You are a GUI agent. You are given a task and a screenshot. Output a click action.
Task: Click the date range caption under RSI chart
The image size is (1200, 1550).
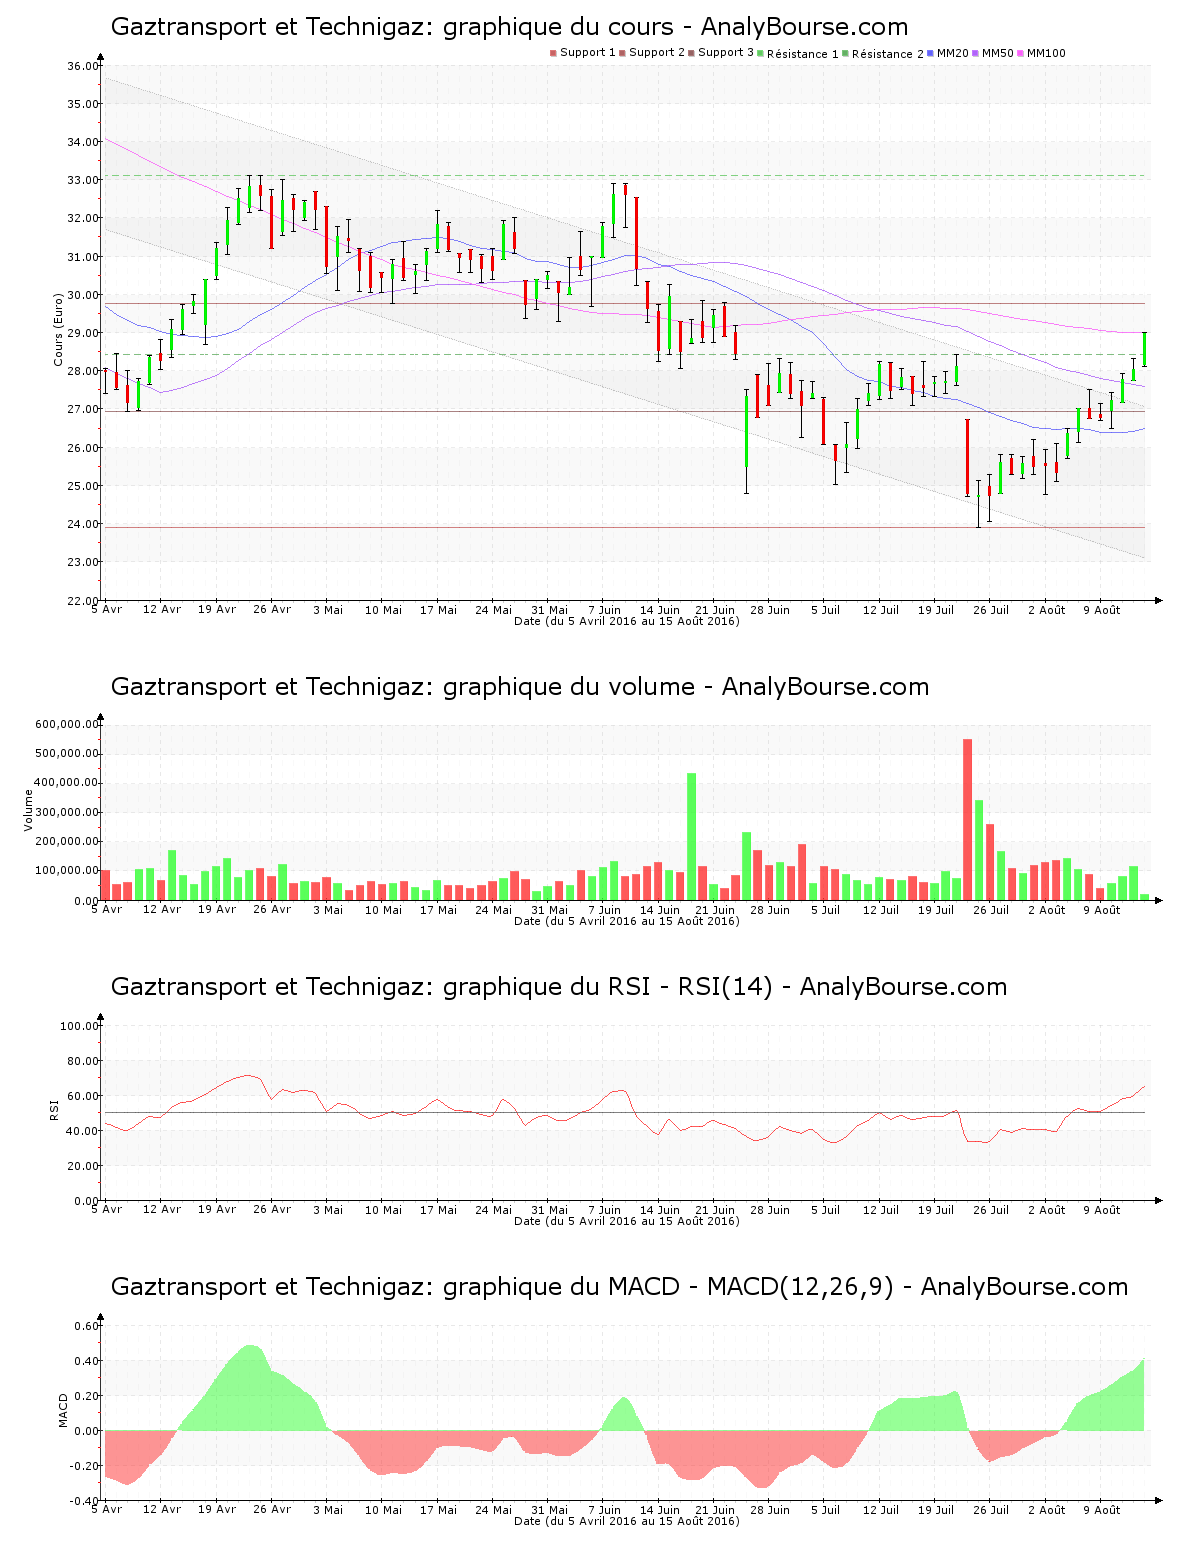coord(627,1221)
